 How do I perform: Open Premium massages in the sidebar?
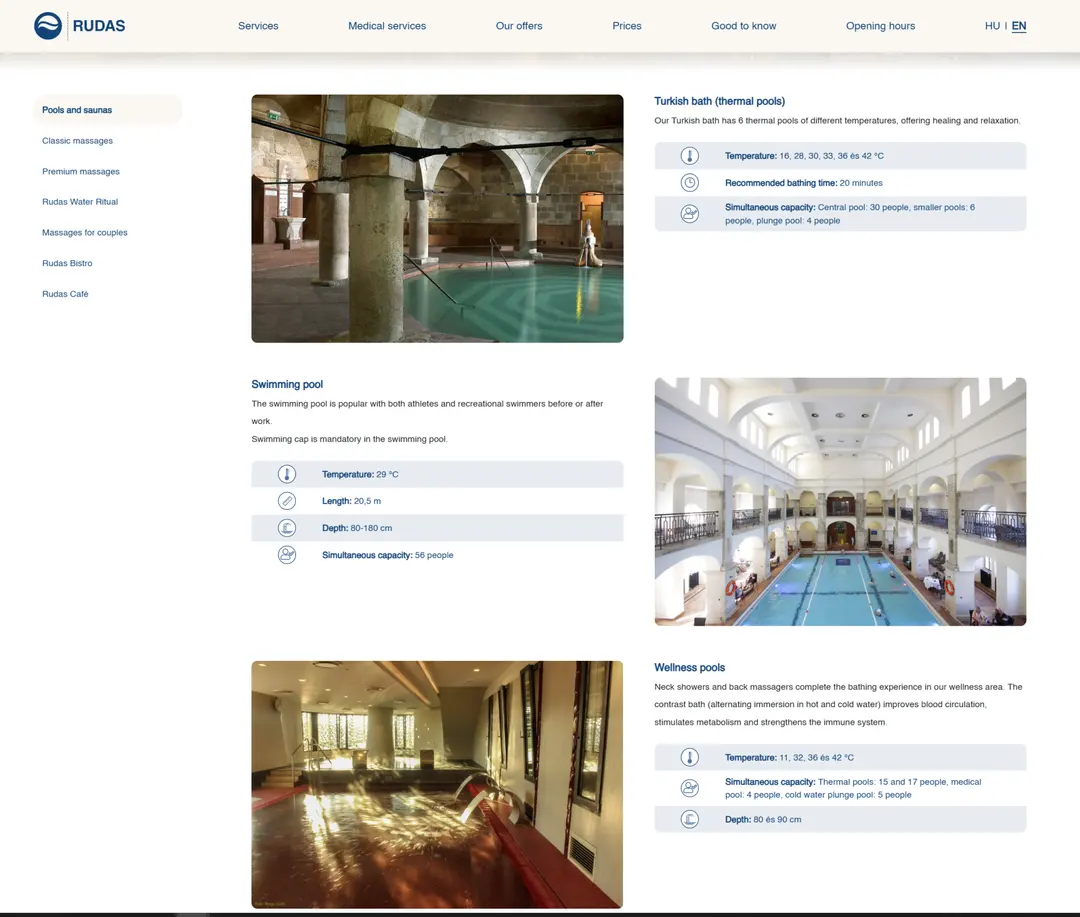(x=81, y=172)
